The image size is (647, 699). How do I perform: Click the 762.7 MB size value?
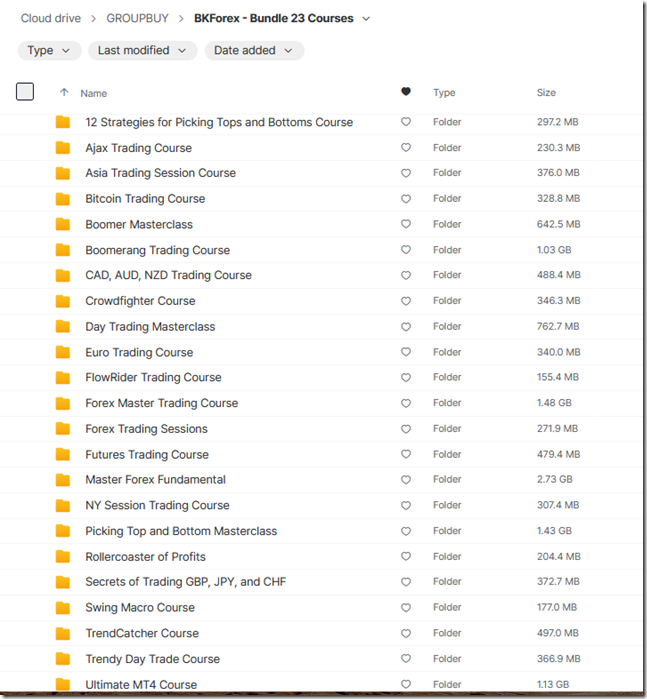tap(558, 327)
